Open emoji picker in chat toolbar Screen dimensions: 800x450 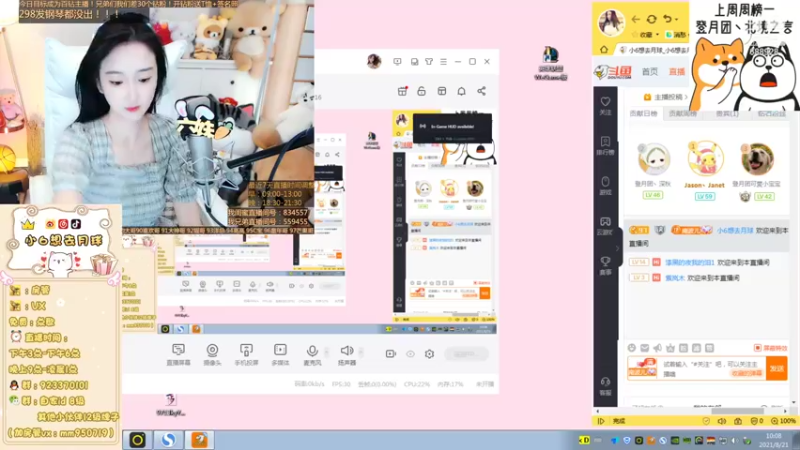pos(632,348)
